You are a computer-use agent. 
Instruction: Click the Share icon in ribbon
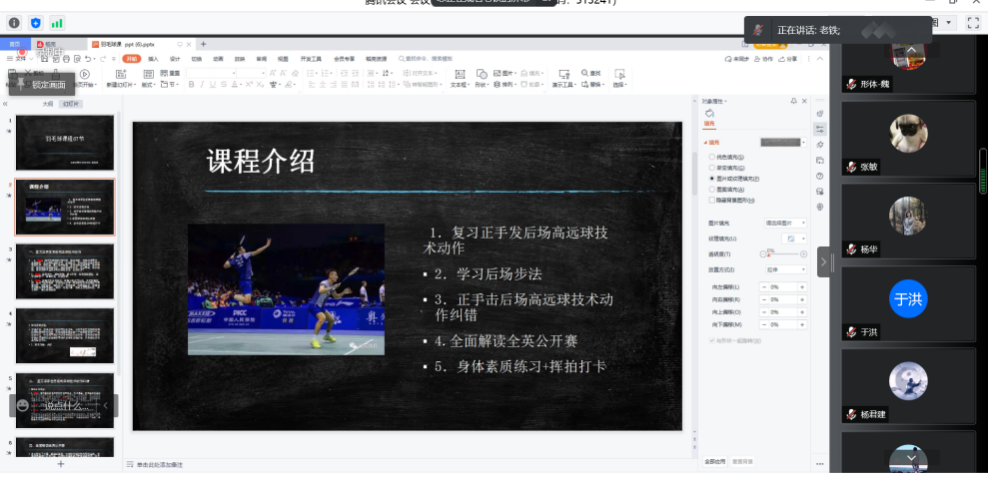click(x=787, y=59)
